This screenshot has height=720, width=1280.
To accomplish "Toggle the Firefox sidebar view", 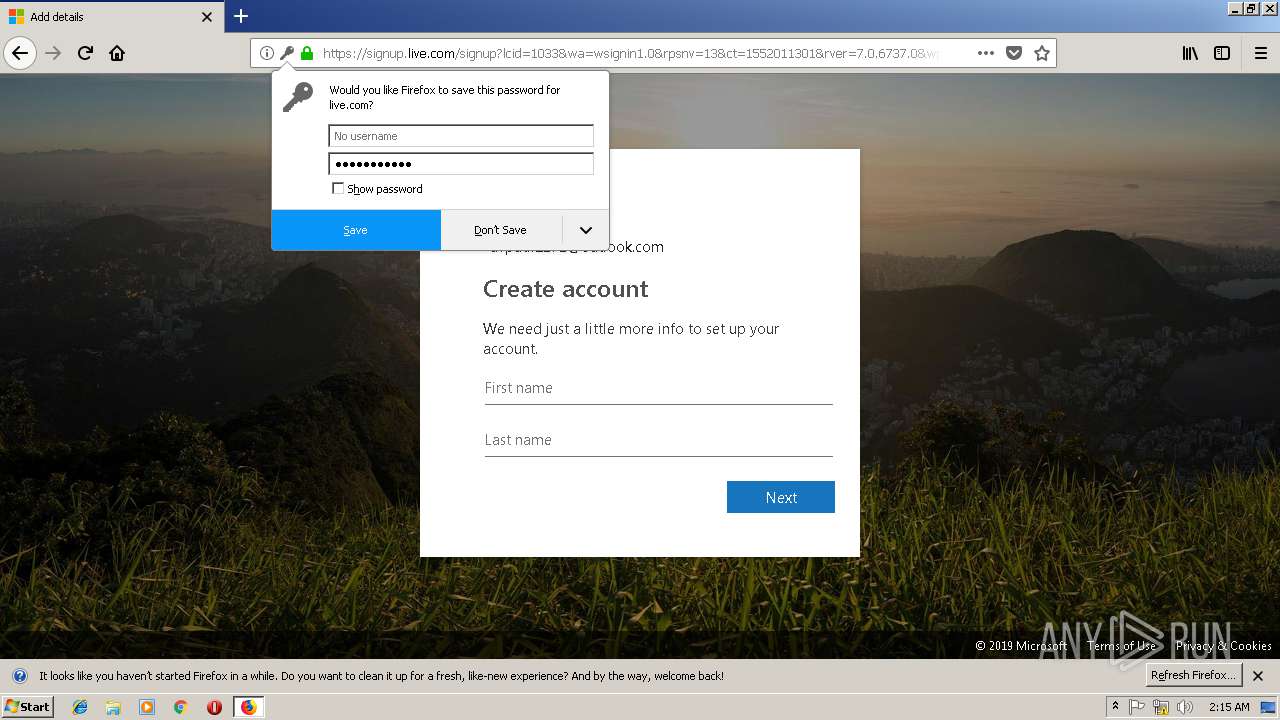I will tap(1222, 53).
